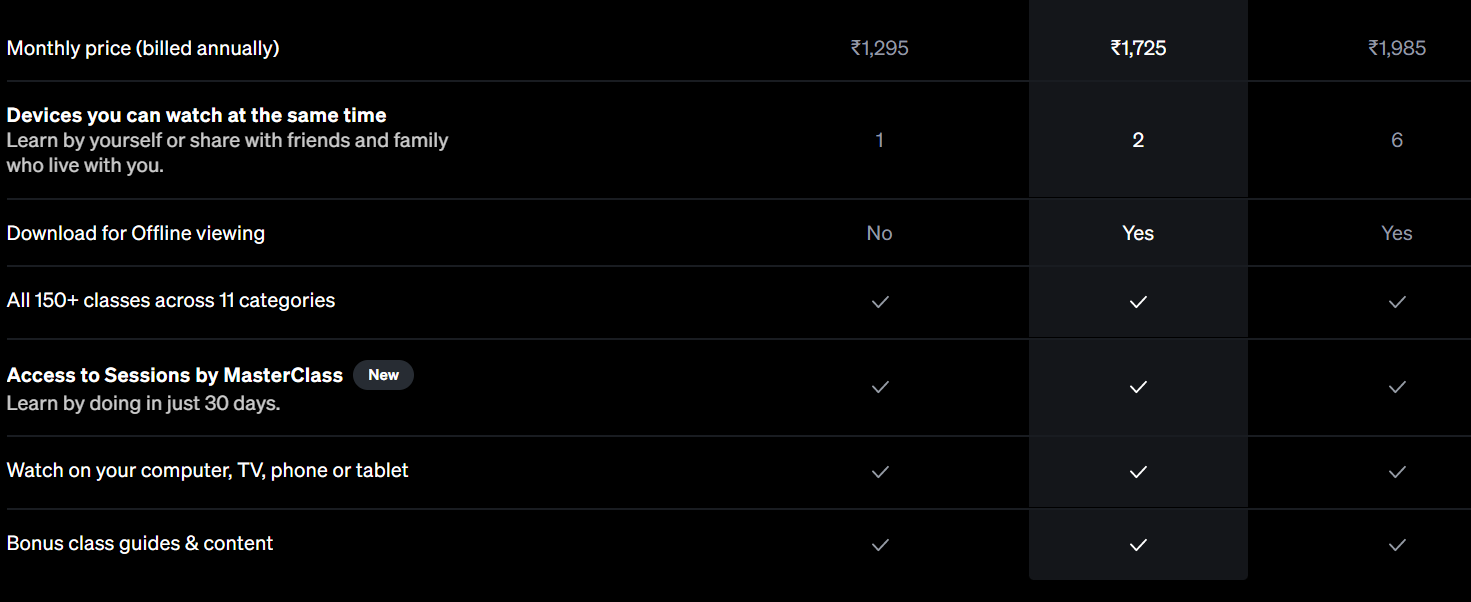Screen dimensions: 1471x602
Task: Click Watch on computer checkmark in ₹1,985 column
Action: point(1397,472)
